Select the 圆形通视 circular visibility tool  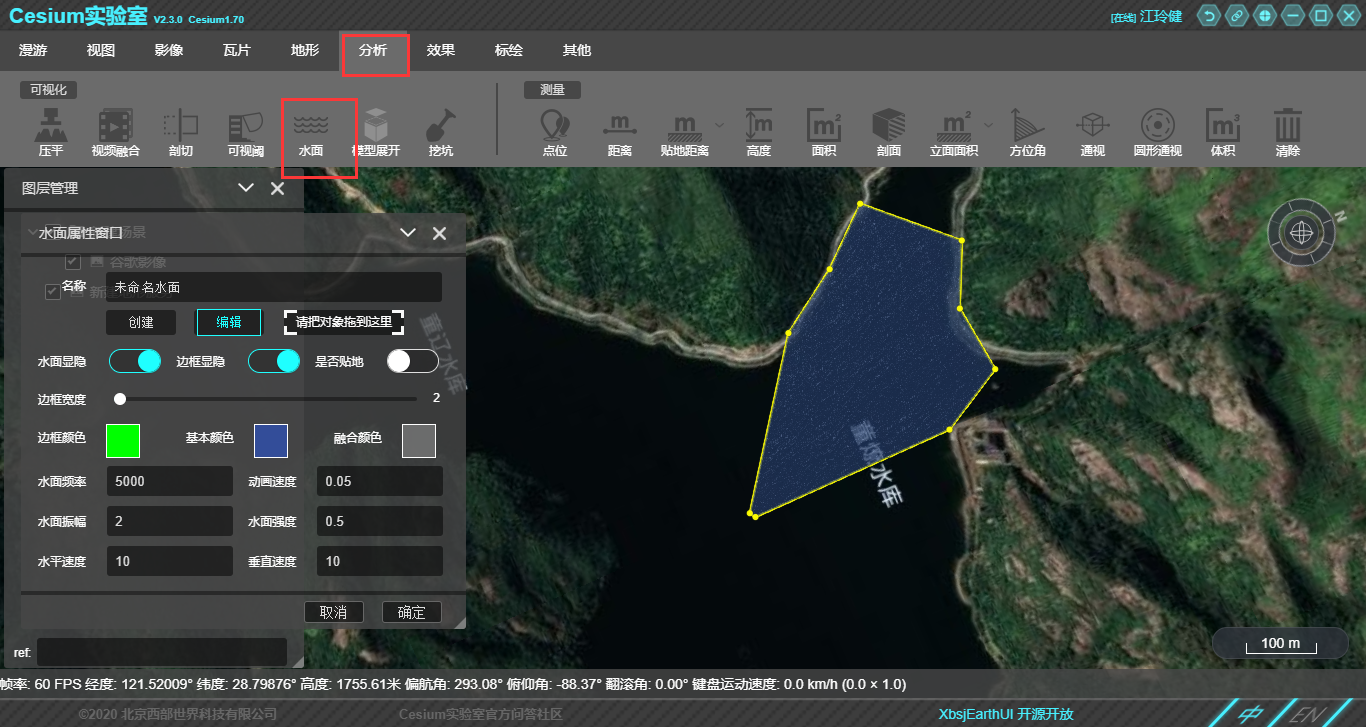click(1157, 133)
